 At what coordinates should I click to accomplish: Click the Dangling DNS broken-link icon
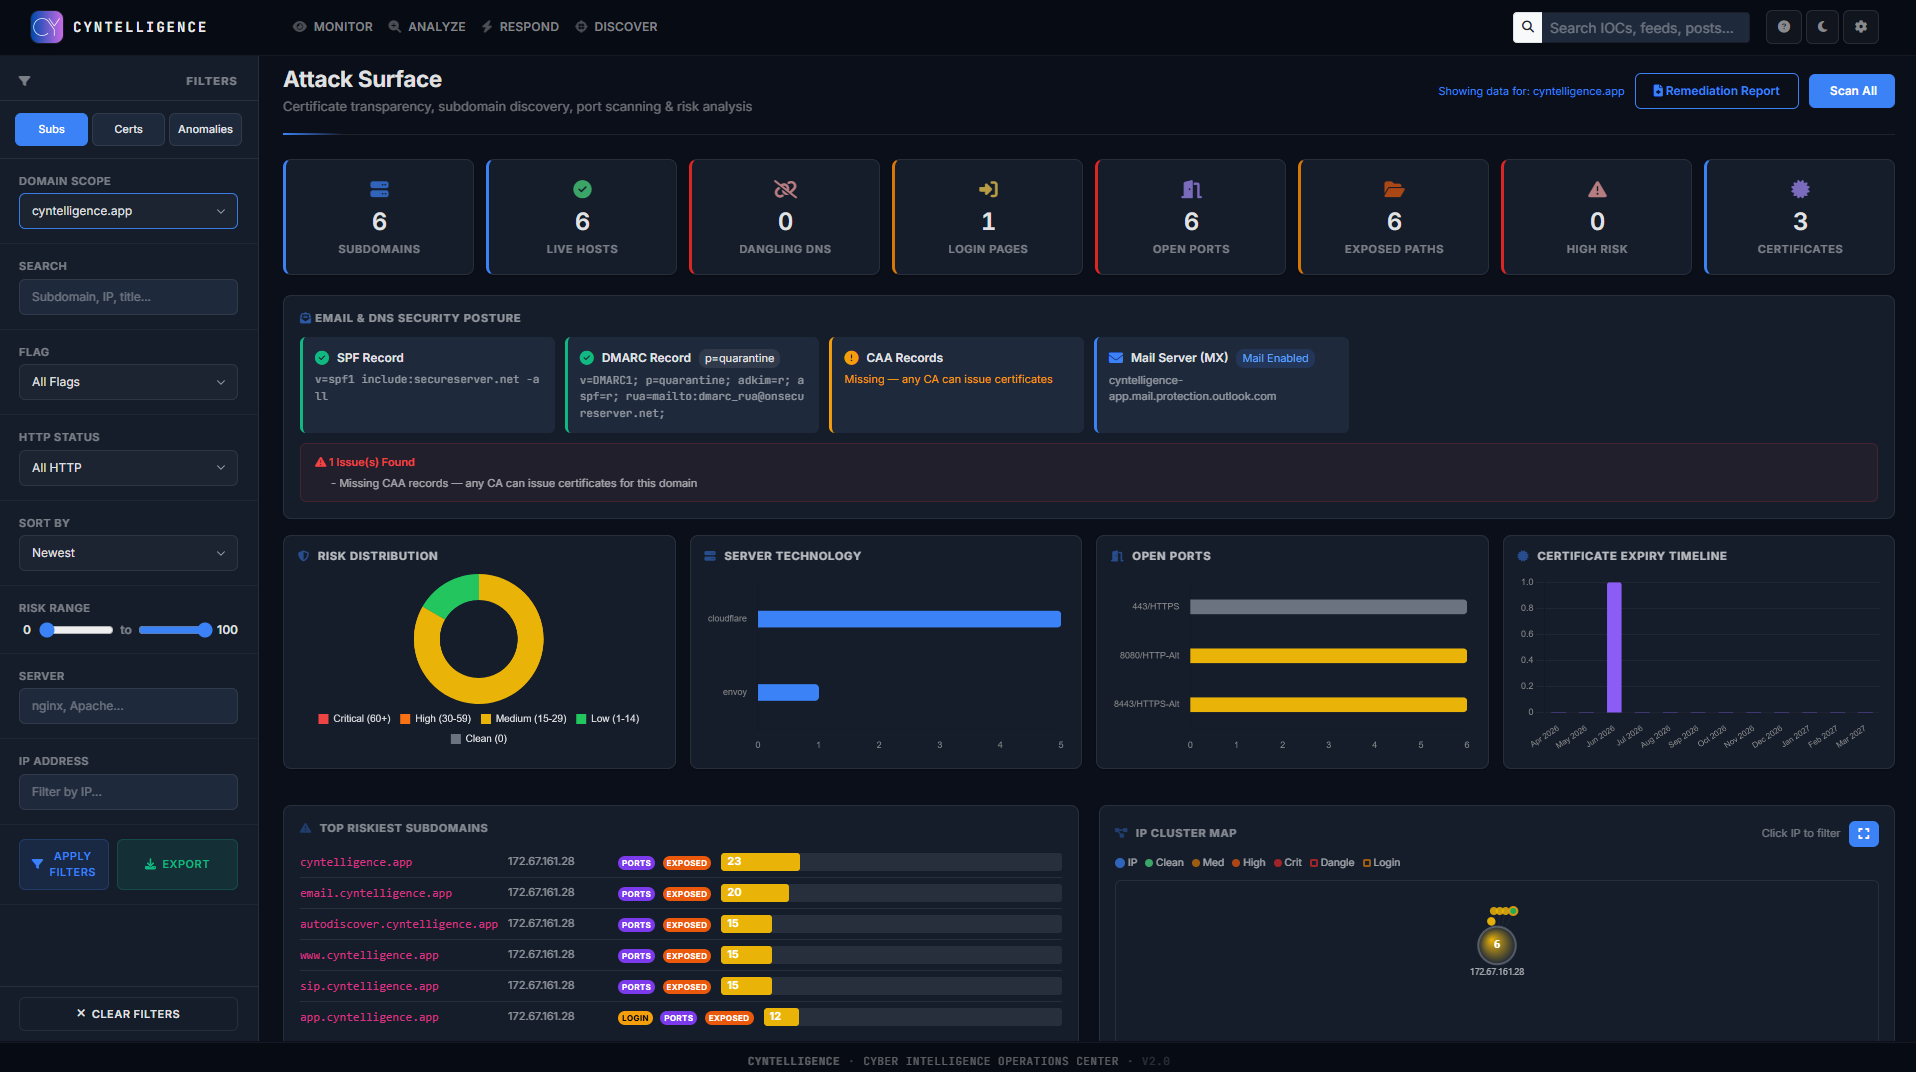785,189
